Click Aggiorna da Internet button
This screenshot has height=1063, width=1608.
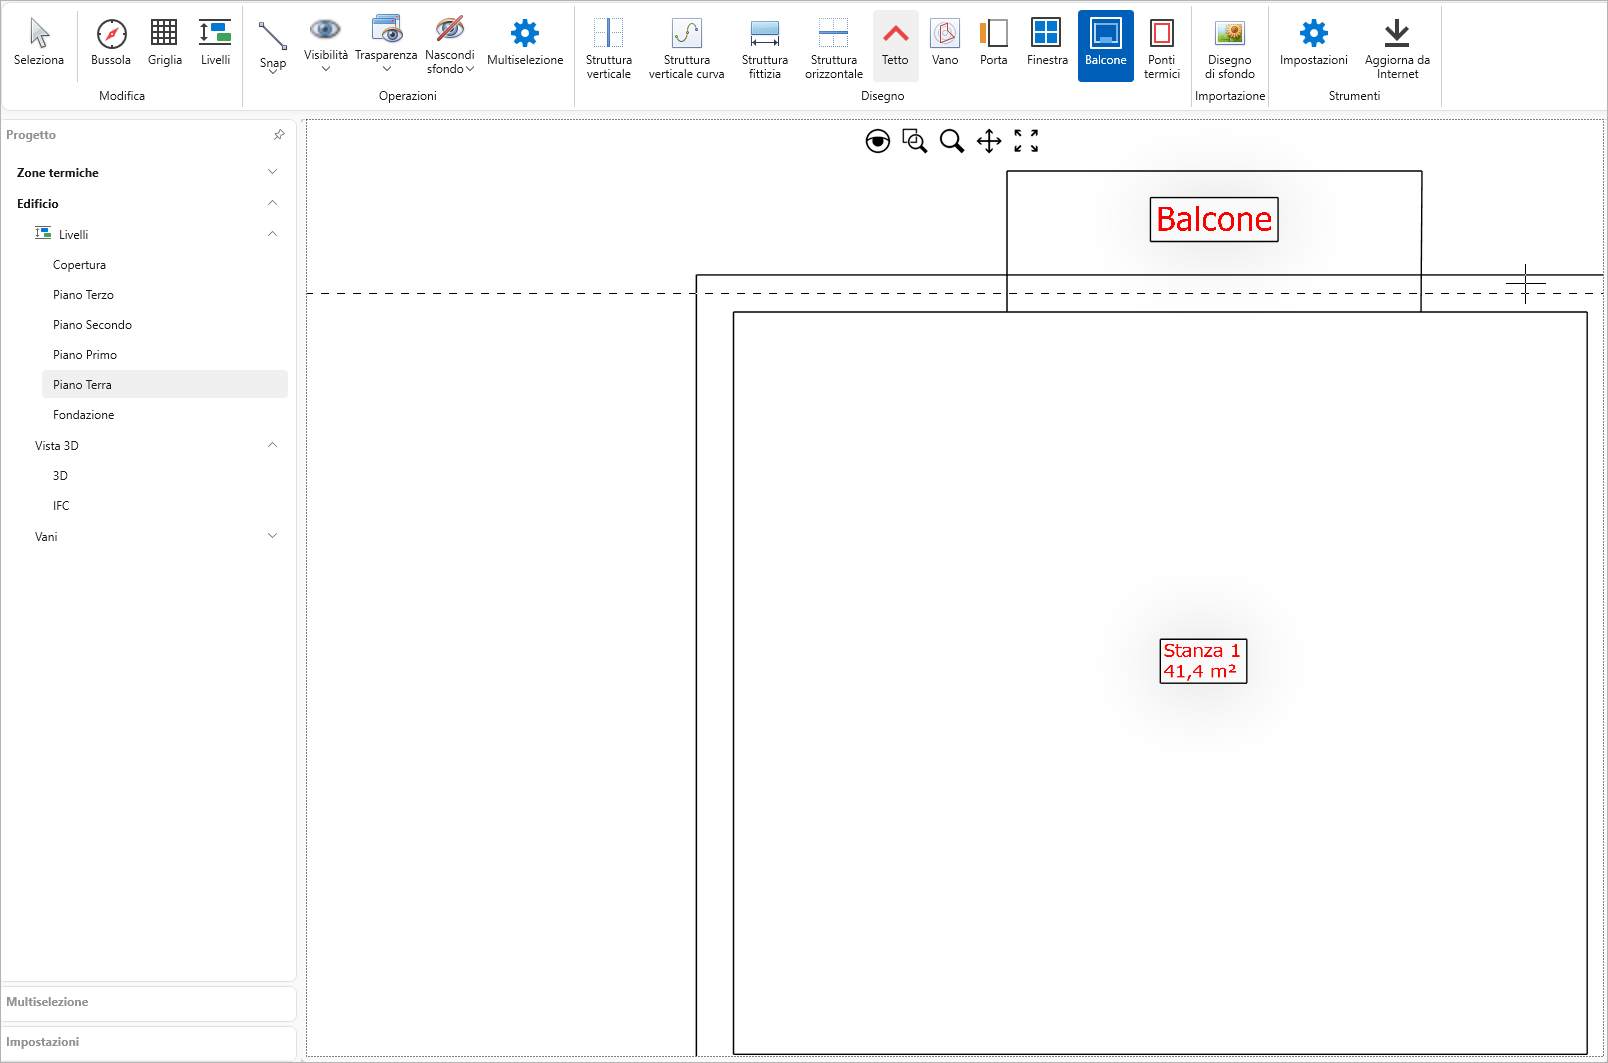point(1396,47)
